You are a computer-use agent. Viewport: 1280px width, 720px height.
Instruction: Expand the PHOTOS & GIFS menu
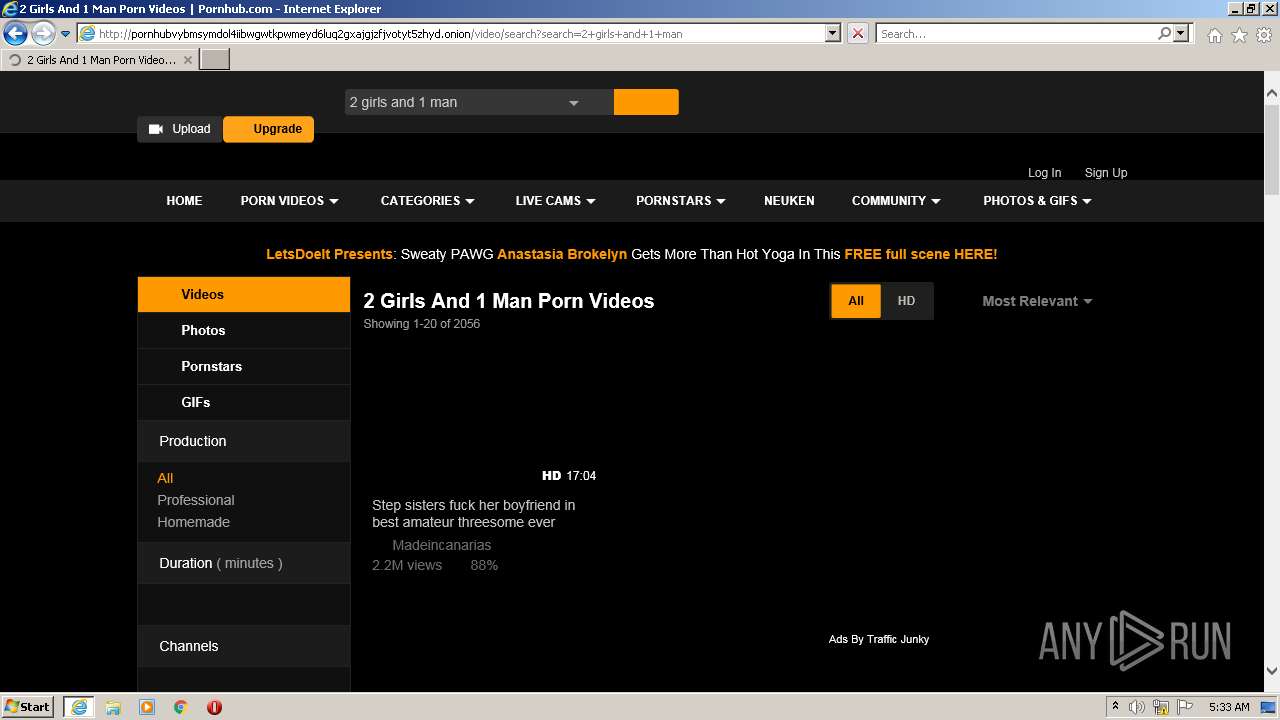[1037, 200]
